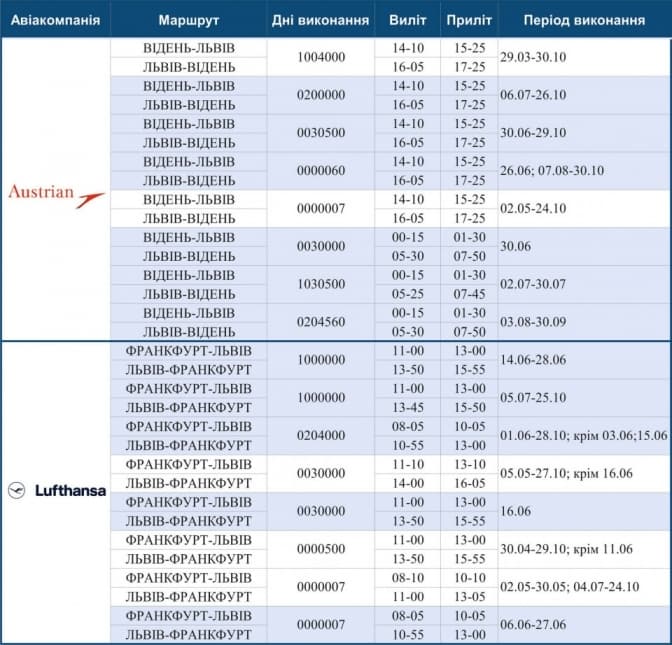The height and width of the screenshot is (645, 672).
Task: Click days cell with value 1030500
Action: click(x=321, y=284)
